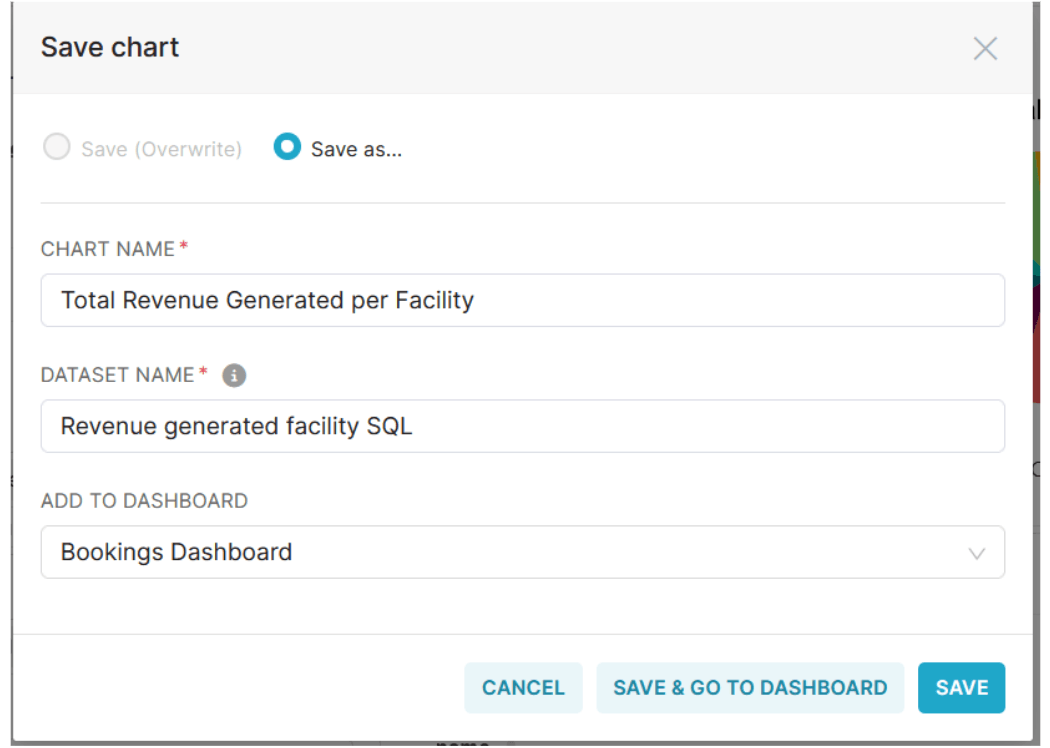Select the Save (Overwrite) radio button

coord(57,148)
